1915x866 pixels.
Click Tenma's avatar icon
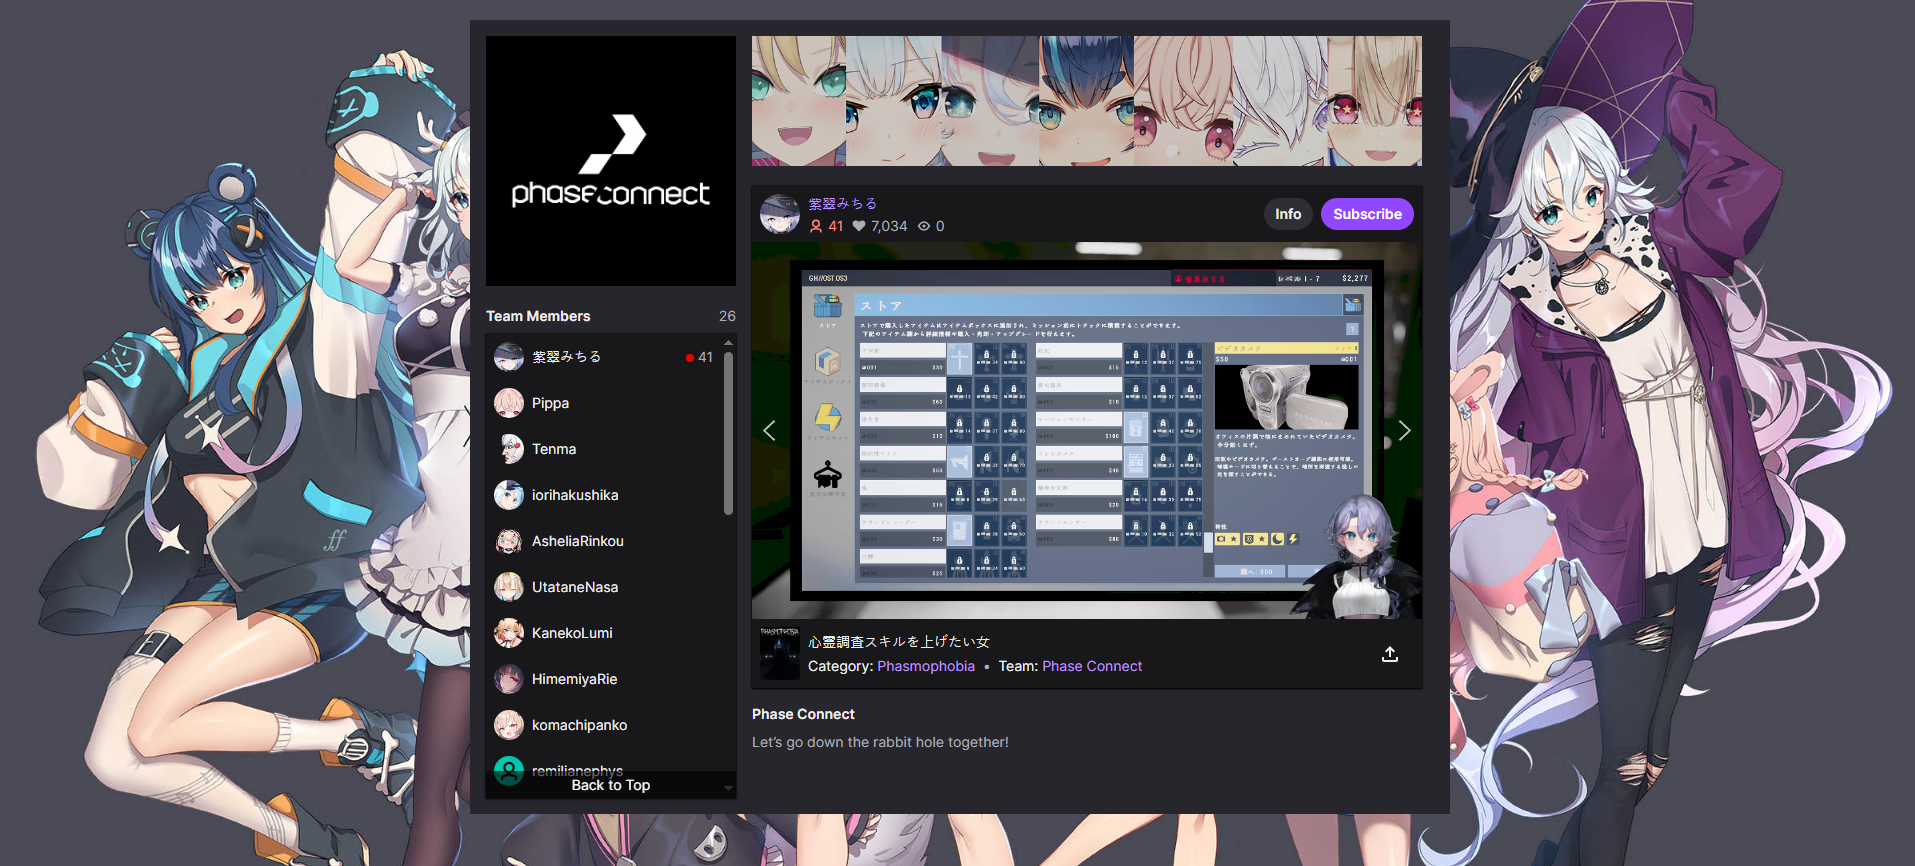click(509, 449)
